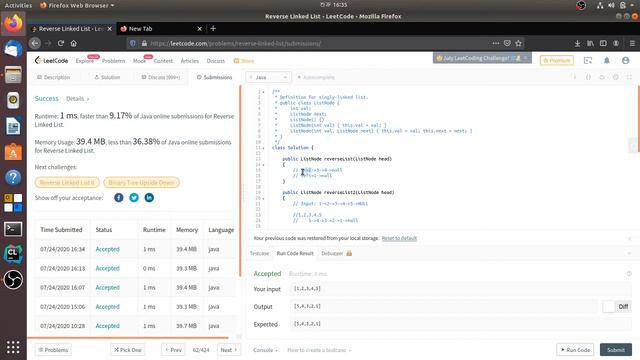This screenshot has width=640, height=360.
Task: Open the Firefox hamburger menu
Action: click(x=632, y=43)
